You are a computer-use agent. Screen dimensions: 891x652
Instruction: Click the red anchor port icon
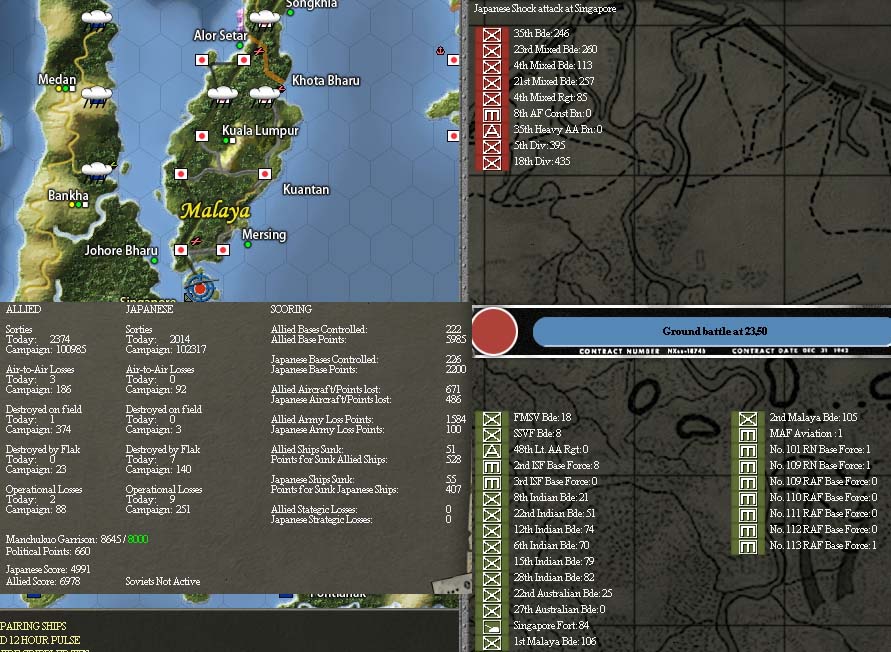pos(440,51)
